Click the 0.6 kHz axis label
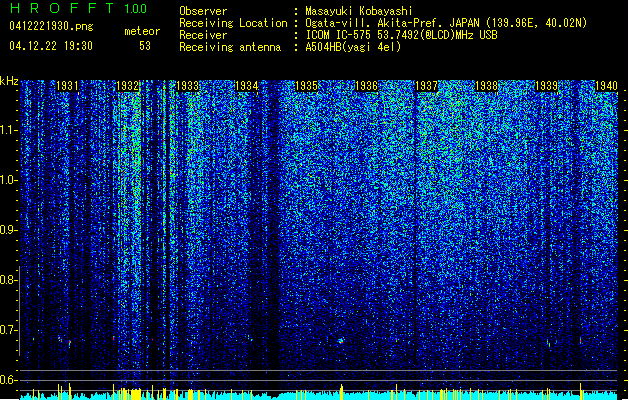The height and width of the screenshot is (400, 629). [8, 380]
